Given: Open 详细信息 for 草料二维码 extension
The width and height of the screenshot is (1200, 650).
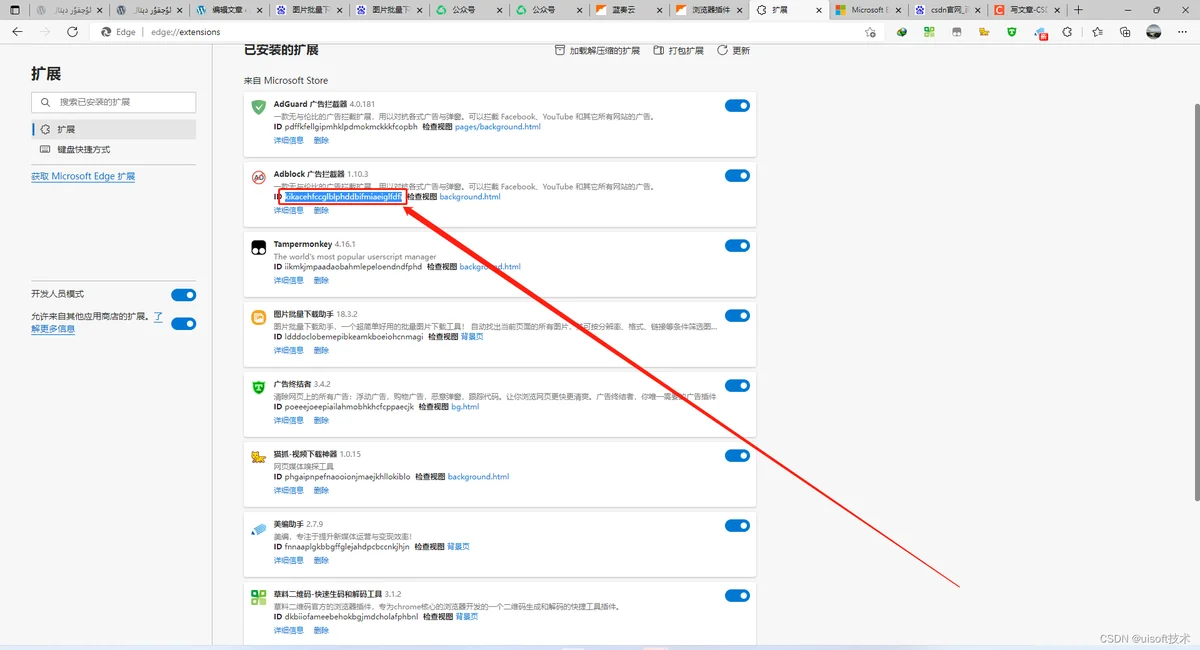Looking at the screenshot, I should coord(289,631).
